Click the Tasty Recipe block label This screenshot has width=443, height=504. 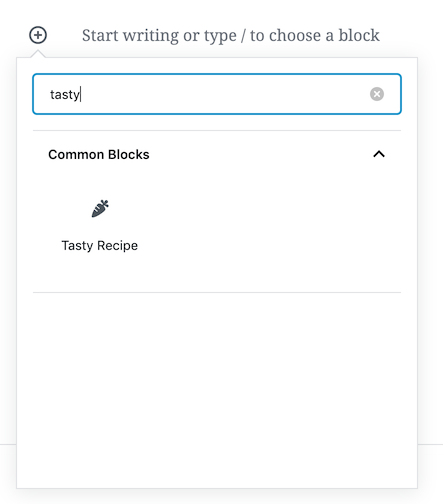pyautogui.click(x=100, y=246)
